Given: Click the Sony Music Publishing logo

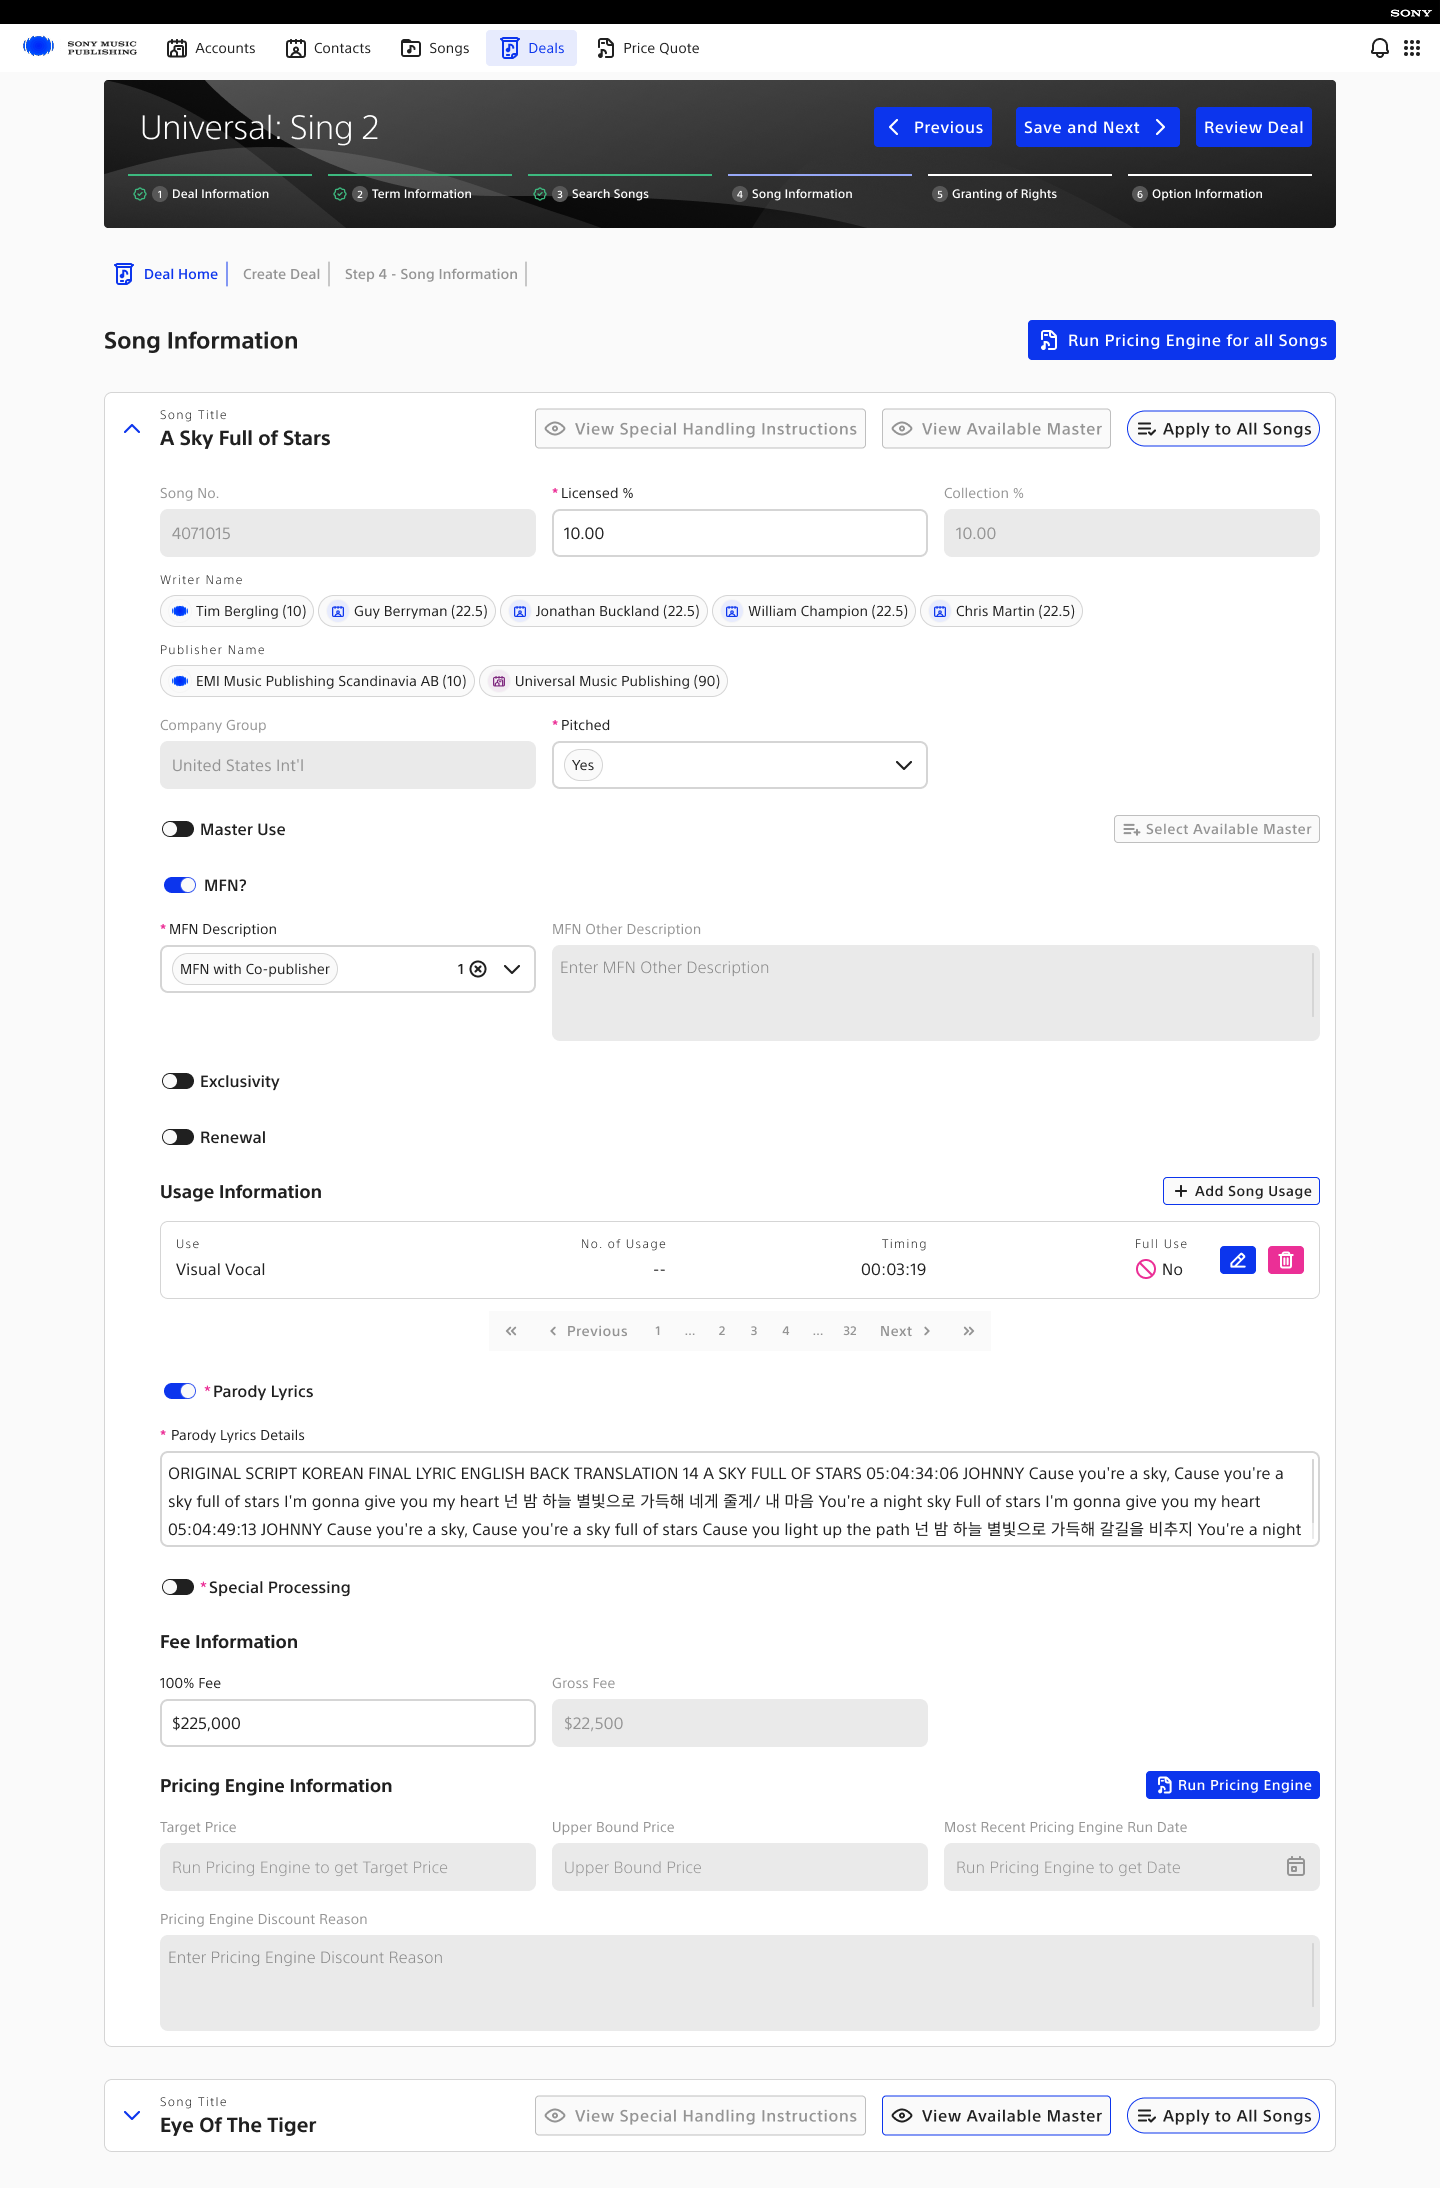Looking at the screenshot, I should [x=80, y=47].
